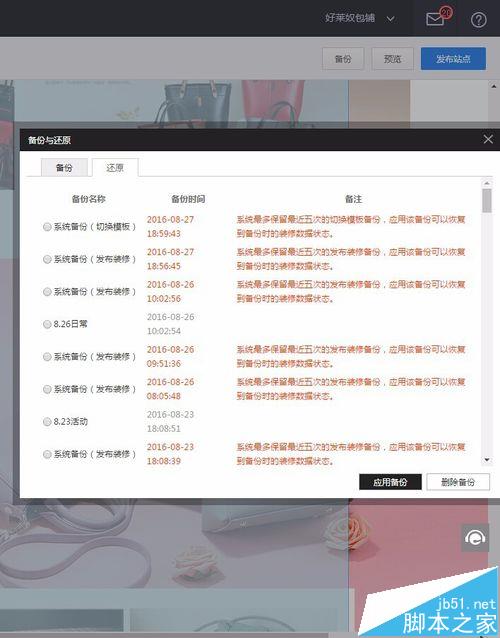Click the page scrollbar up arrow
500x638 pixels.
pyautogui.click(x=494, y=86)
